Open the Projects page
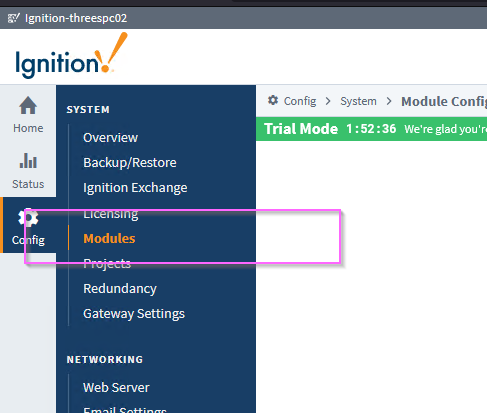Screen dimensions: 487x413 (x=107, y=264)
